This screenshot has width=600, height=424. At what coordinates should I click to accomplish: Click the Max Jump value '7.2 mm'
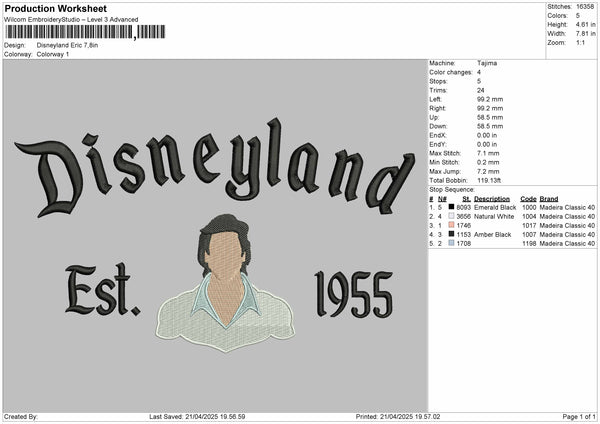488,171
